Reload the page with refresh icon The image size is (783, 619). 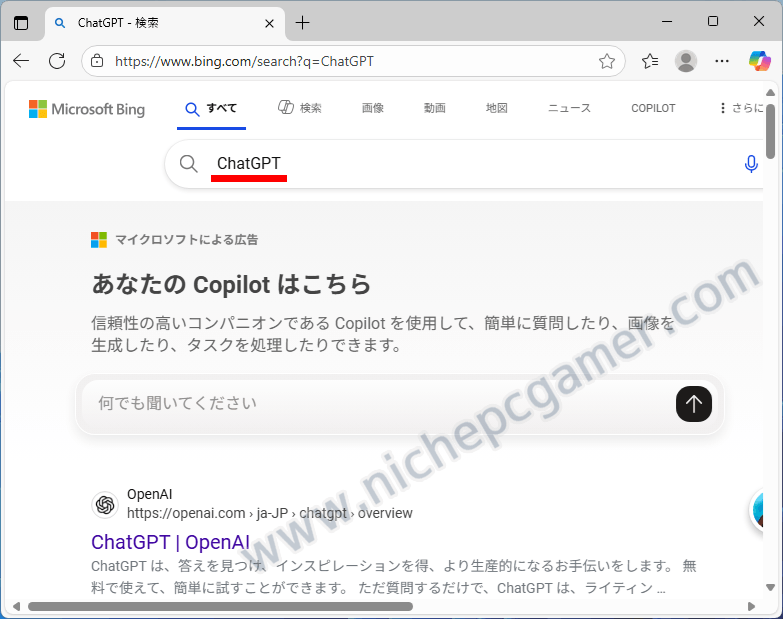coord(57,61)
